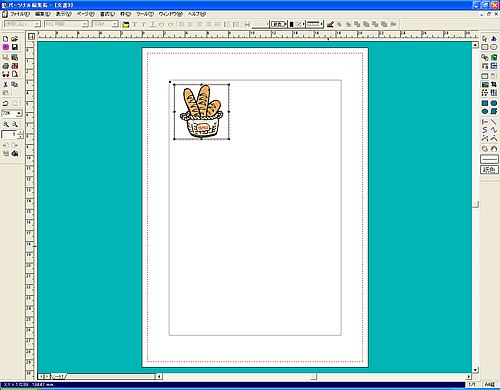Click the Save floppy disk icon

(x=15, y=47)
